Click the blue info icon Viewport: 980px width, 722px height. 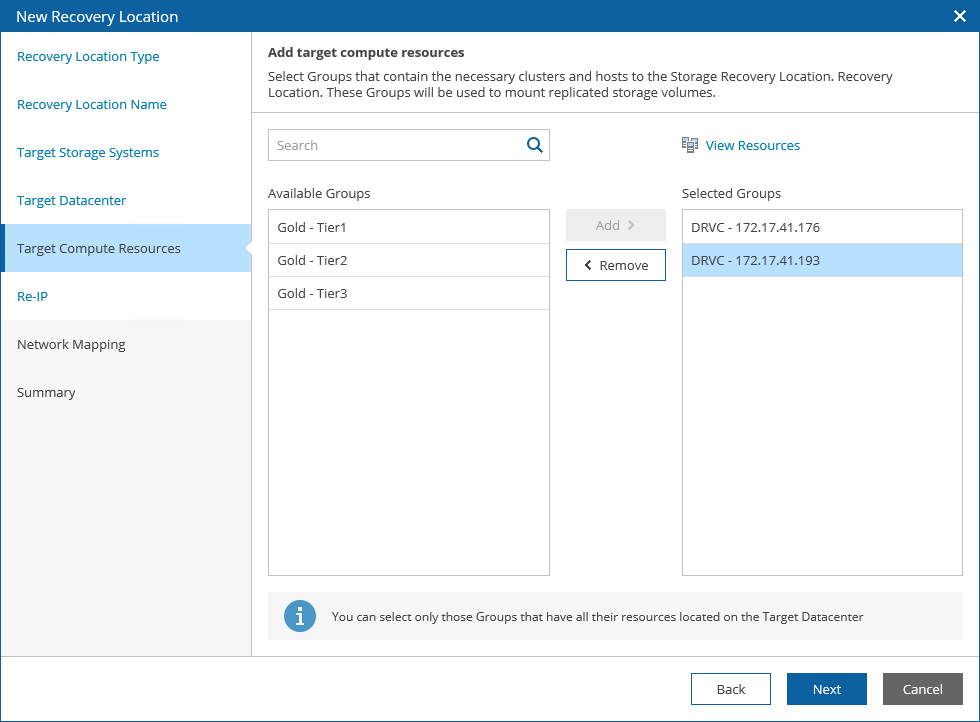click(300, 616)
